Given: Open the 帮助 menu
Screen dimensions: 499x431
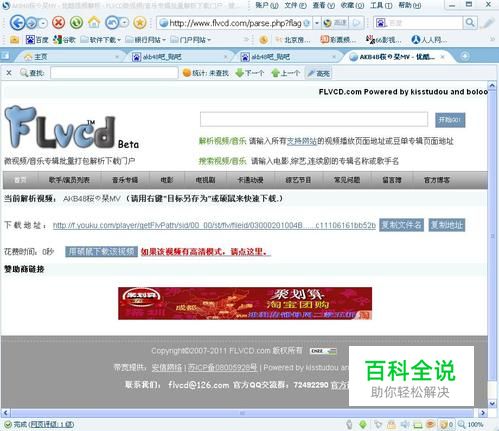Looking at the screenshot, I should pyautogui.click(x=410, y=5).
